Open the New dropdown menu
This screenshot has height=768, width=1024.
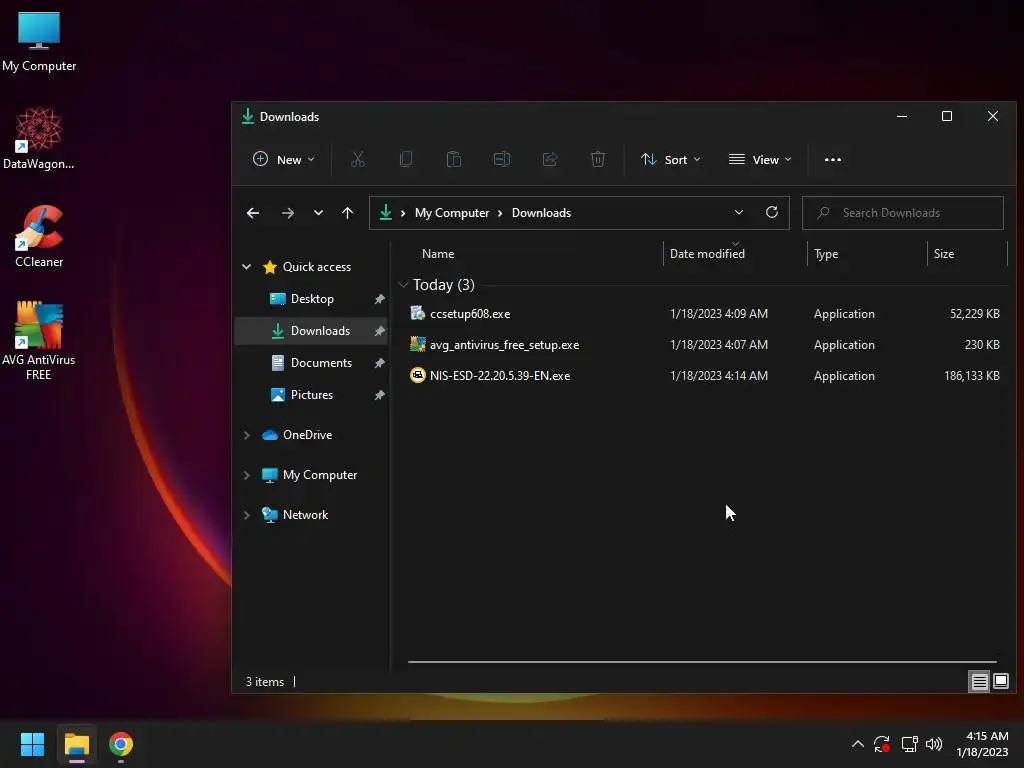(x=283, y=159)
